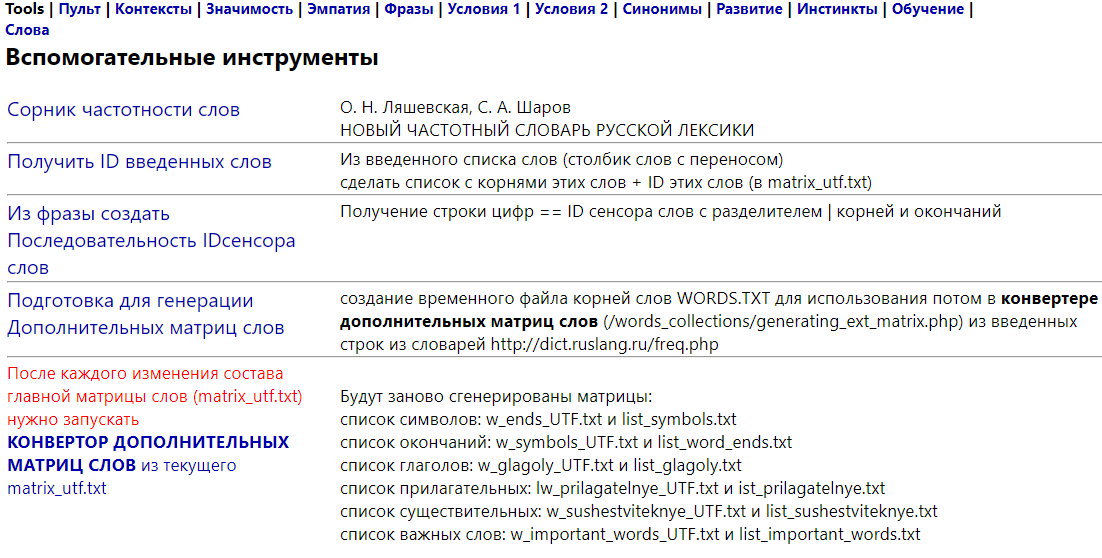
Task: Navigate to Синонимы
Action: pyautogui.click(x=664, y=9)
